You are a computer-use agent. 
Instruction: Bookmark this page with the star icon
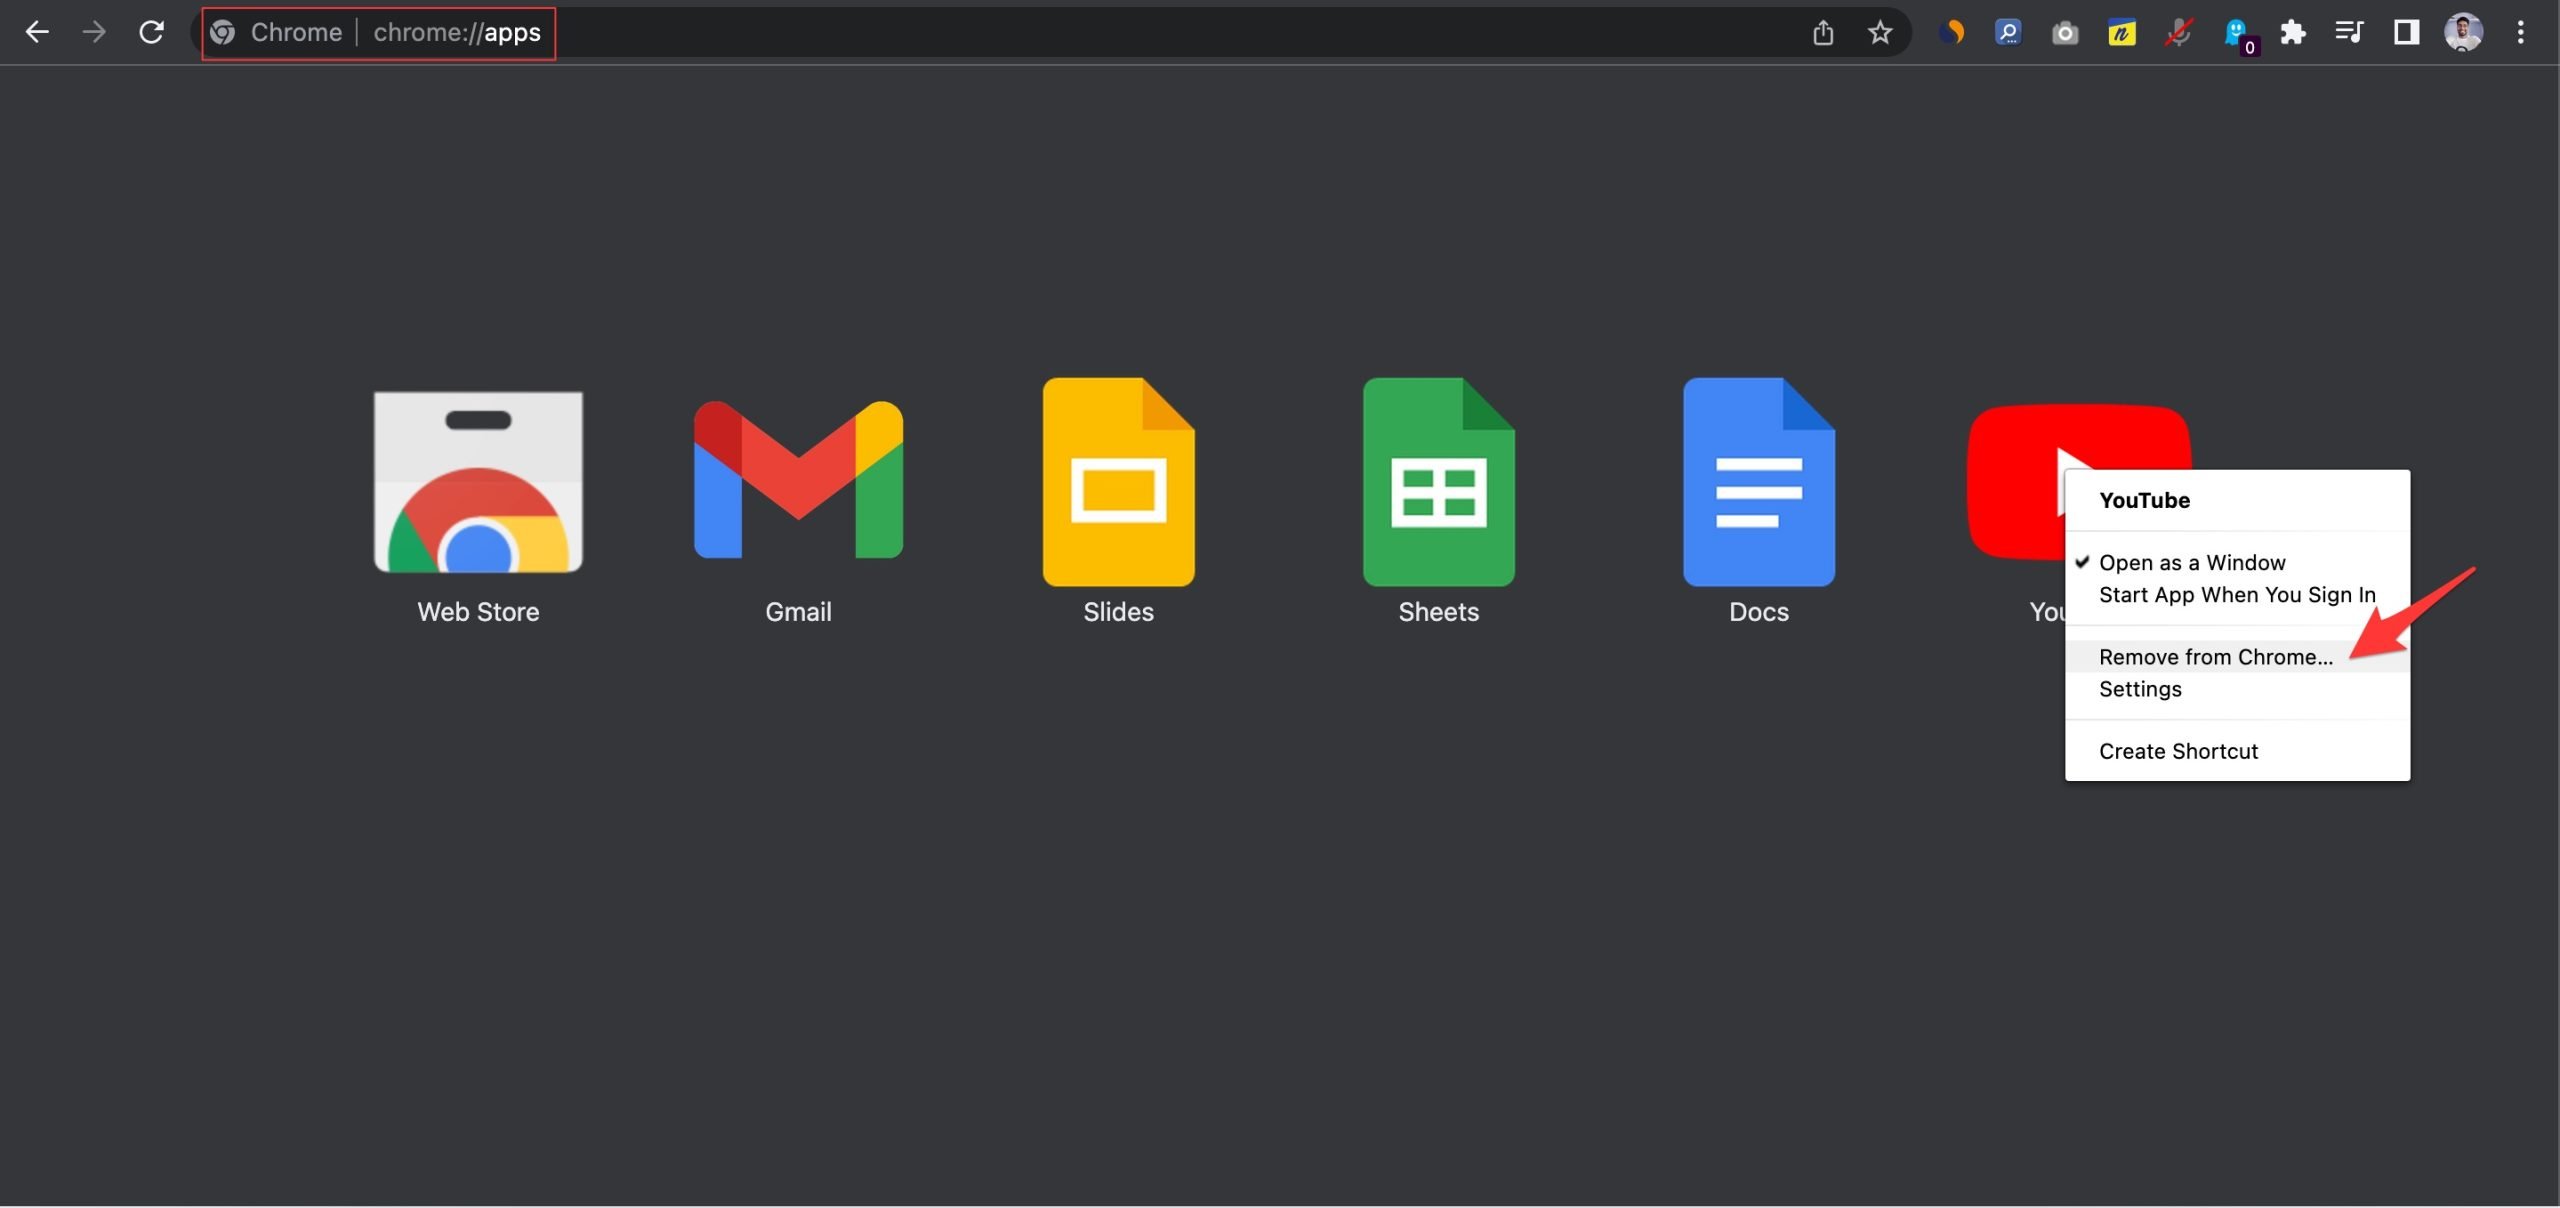pos(1880,33)
